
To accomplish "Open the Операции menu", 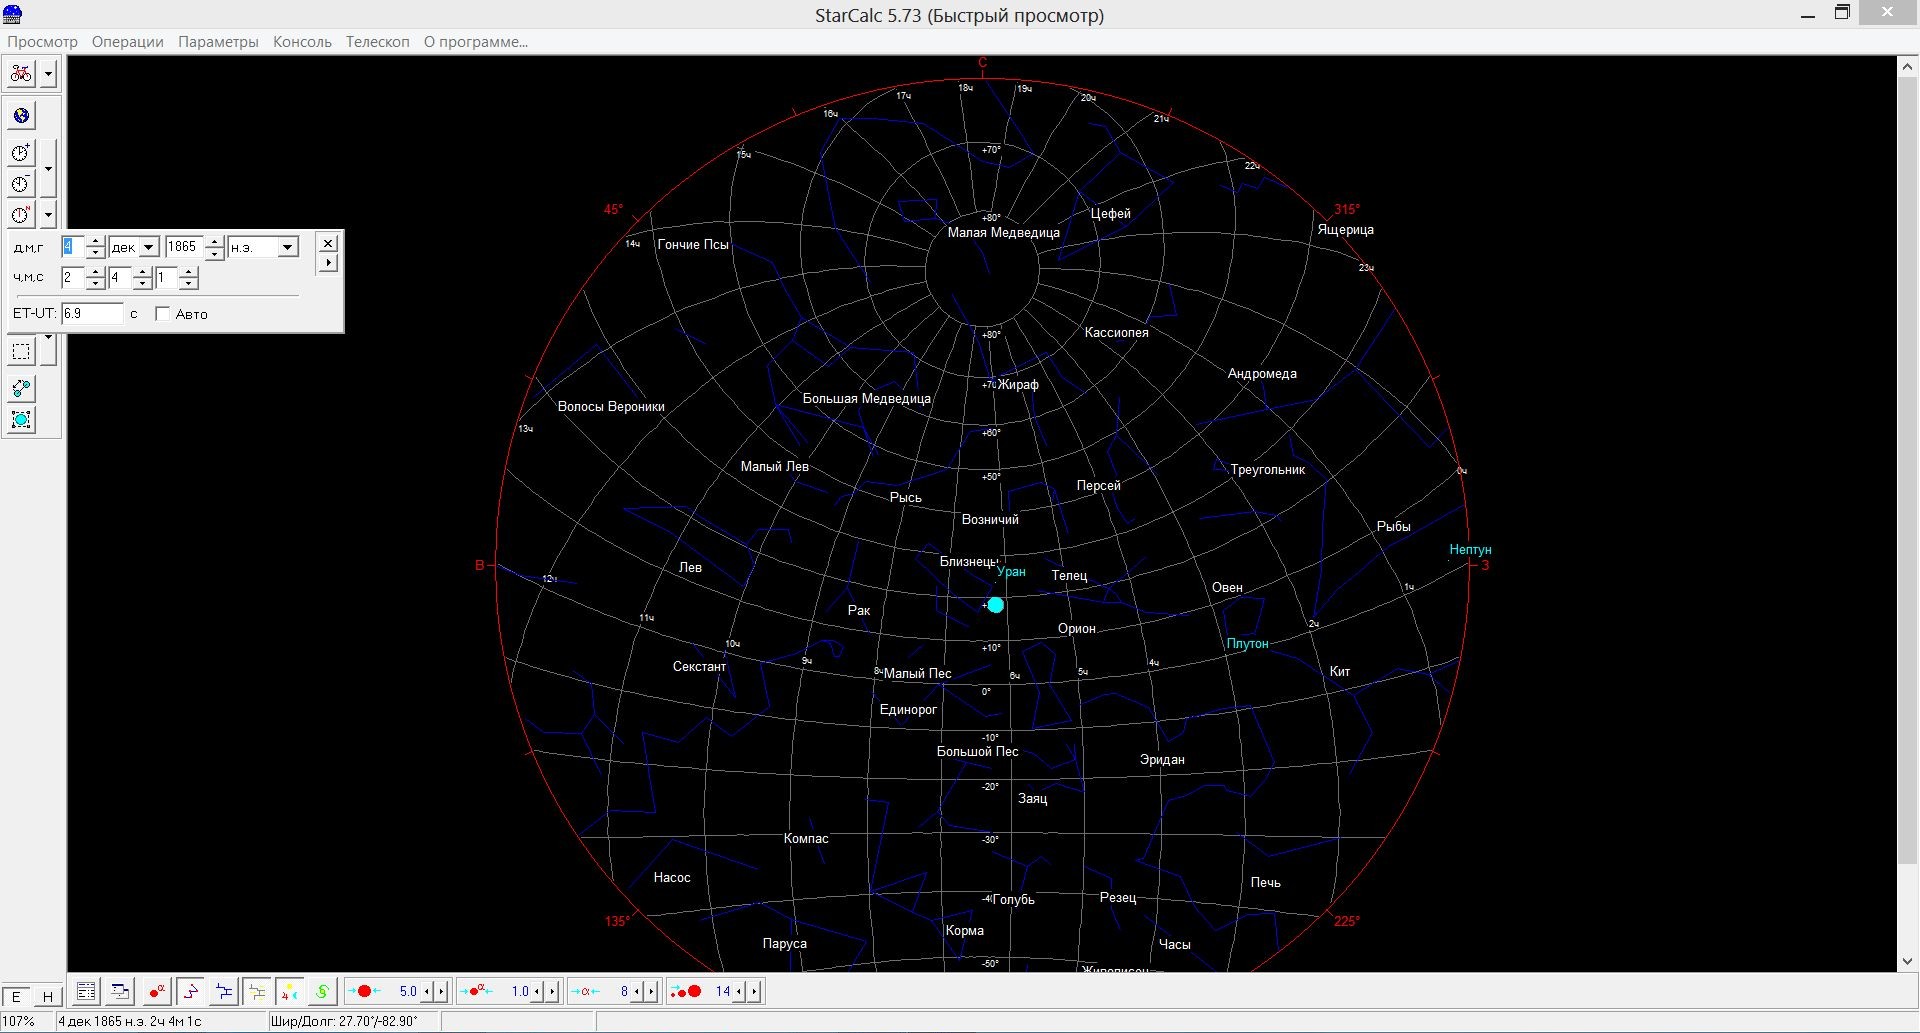I will click(x=128, y=42).
